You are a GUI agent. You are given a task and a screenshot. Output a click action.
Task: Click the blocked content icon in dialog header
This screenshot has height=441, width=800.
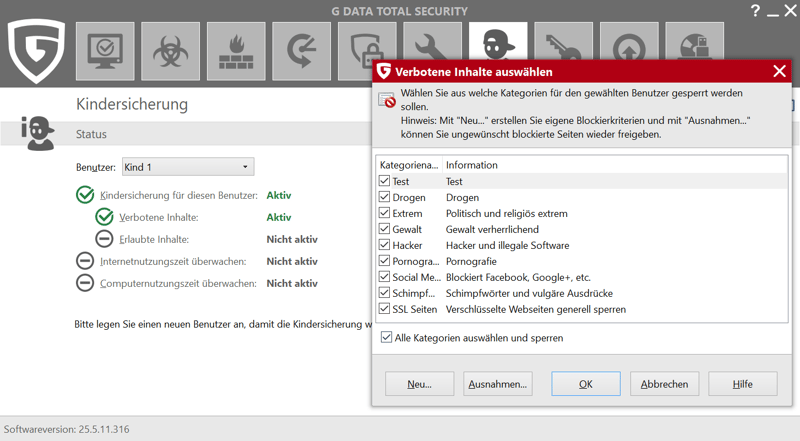coord(387,100)
